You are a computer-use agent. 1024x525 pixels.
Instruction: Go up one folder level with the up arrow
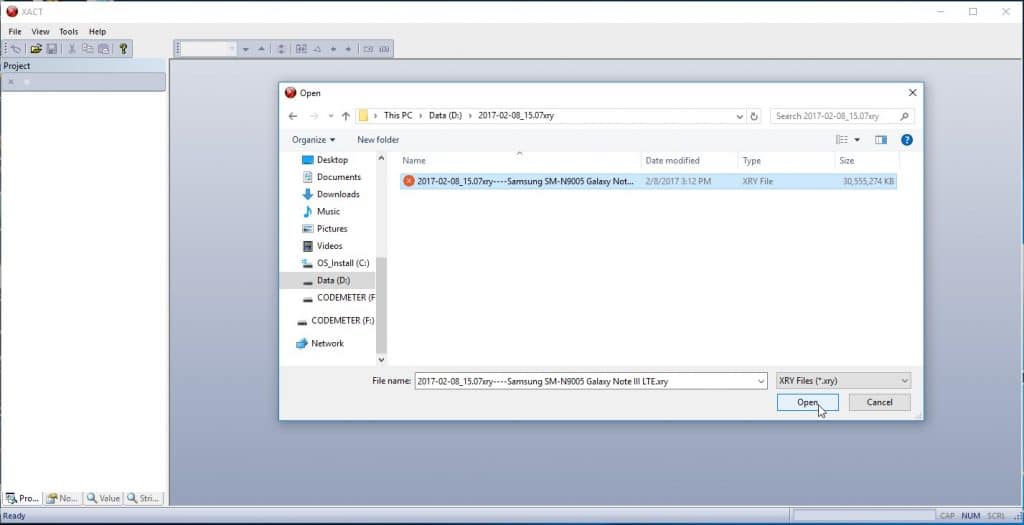tap(345, 116)
